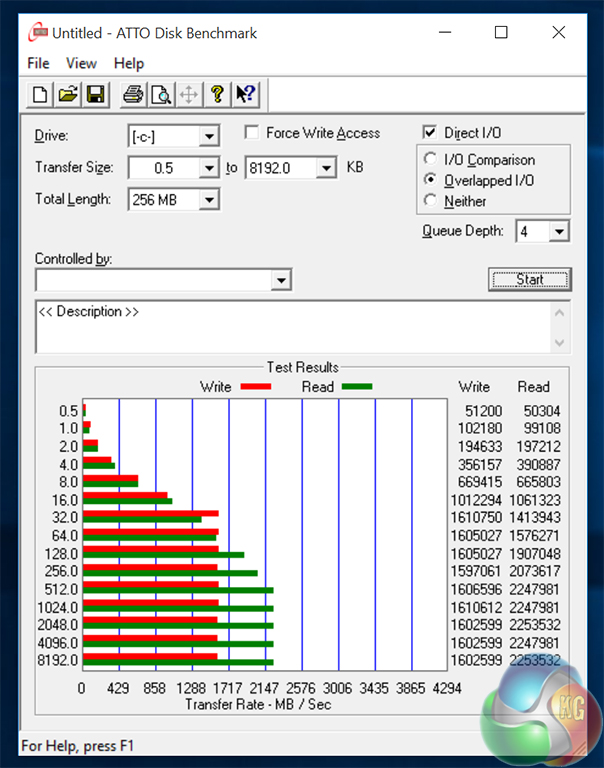Click the Description scrollbar up arrow

pyautogui.click(x=559, y=312)
